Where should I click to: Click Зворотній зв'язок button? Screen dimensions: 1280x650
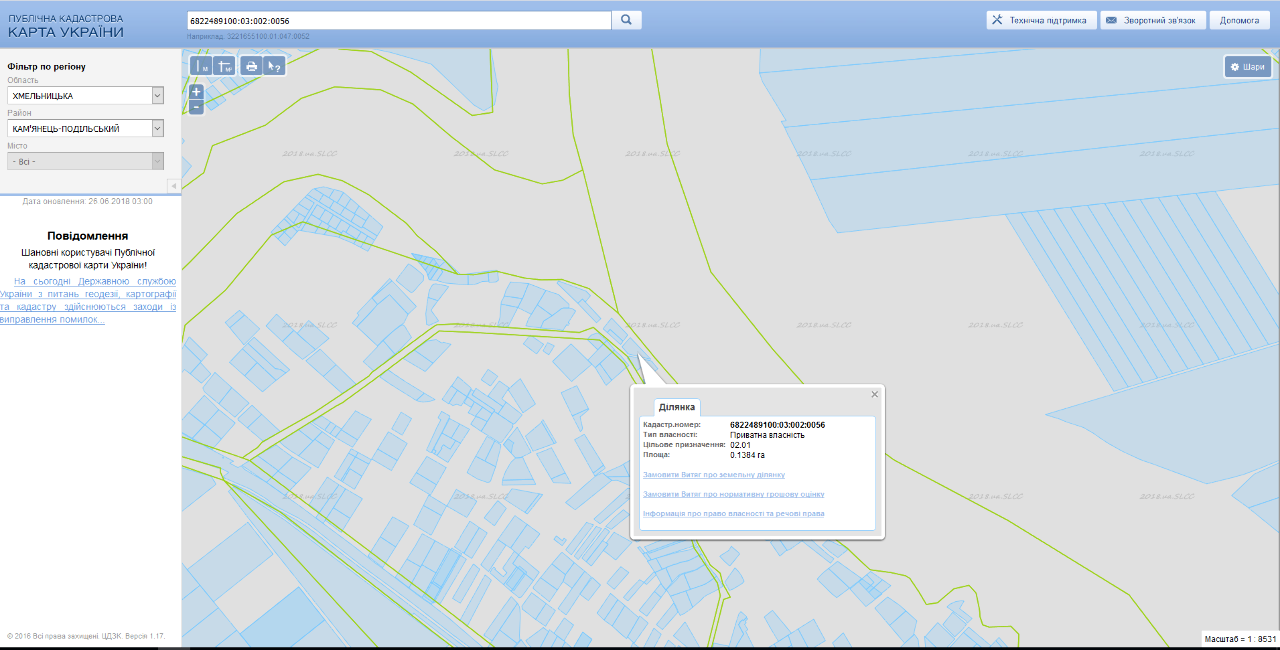[1152, 20]
